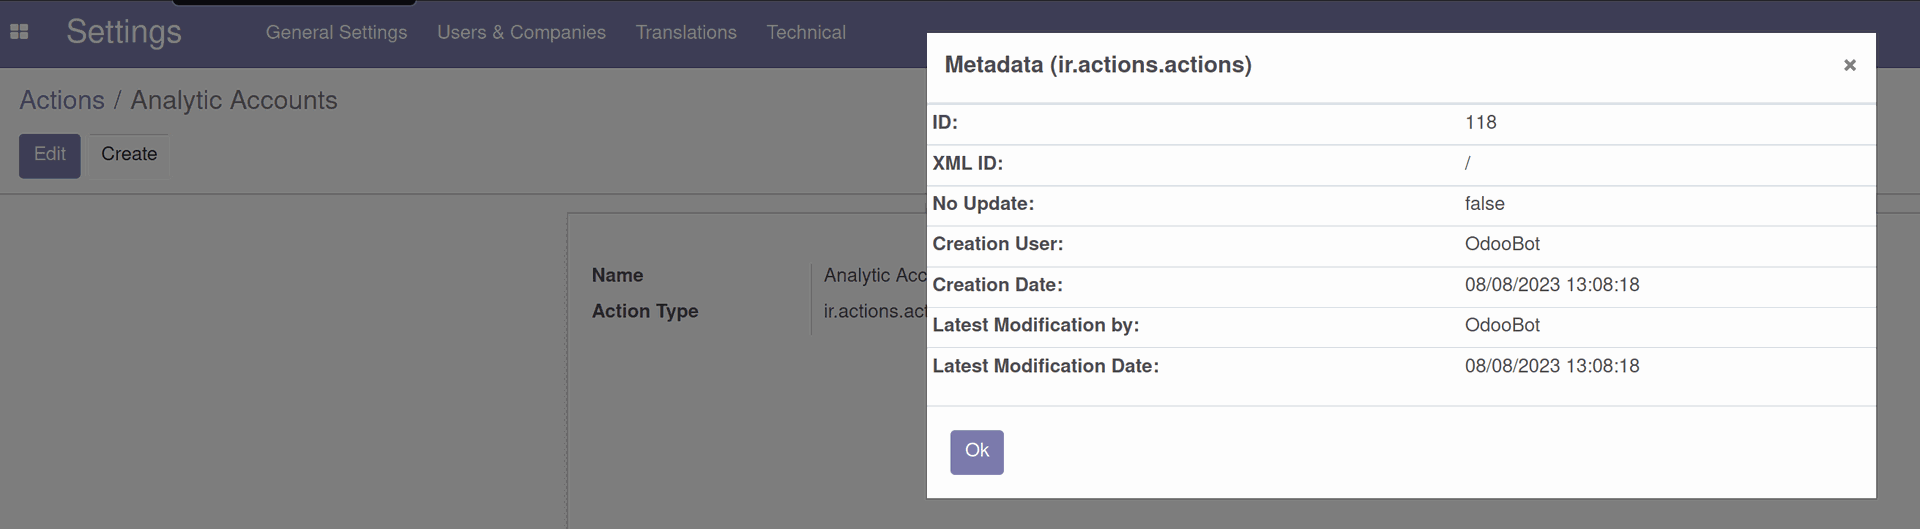Click the Create button
Viewport: 1920px width, 529px height.
pyautogui.click(x=129, y=155)
